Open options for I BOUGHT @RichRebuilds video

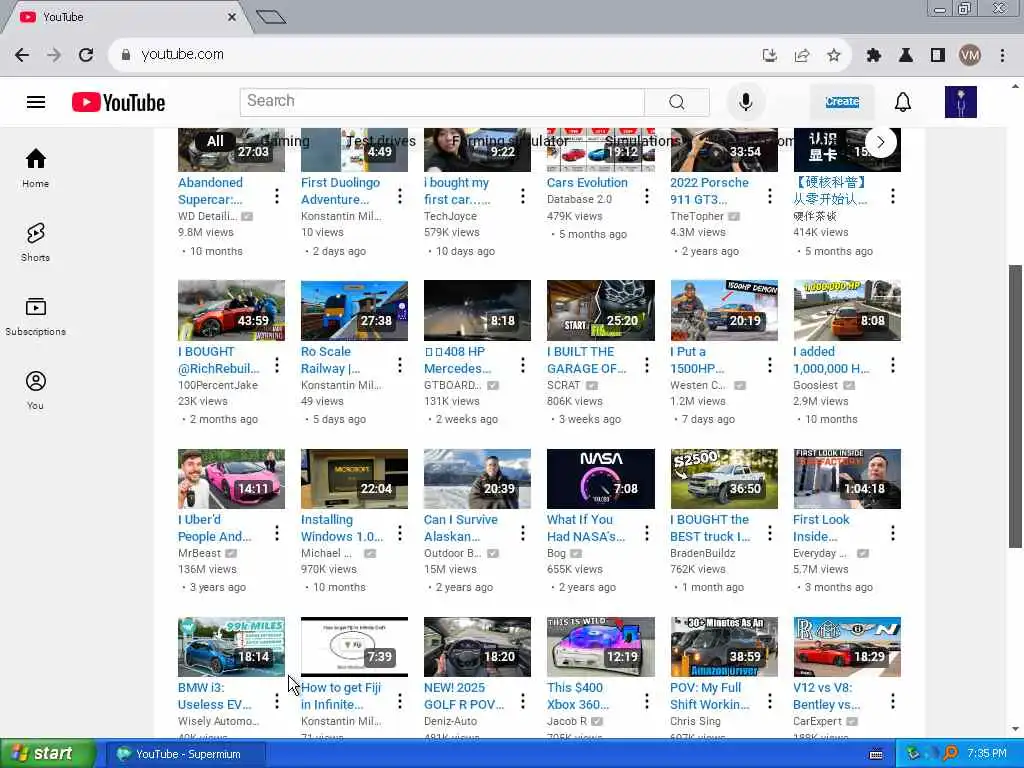(277, 365)
